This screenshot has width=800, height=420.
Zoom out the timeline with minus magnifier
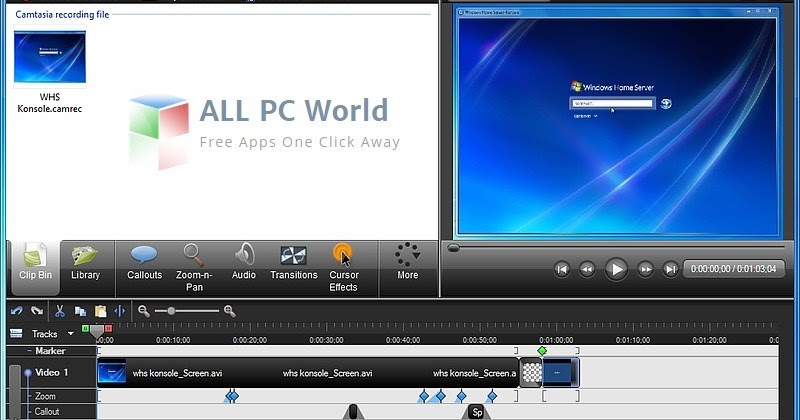(144, 311)
